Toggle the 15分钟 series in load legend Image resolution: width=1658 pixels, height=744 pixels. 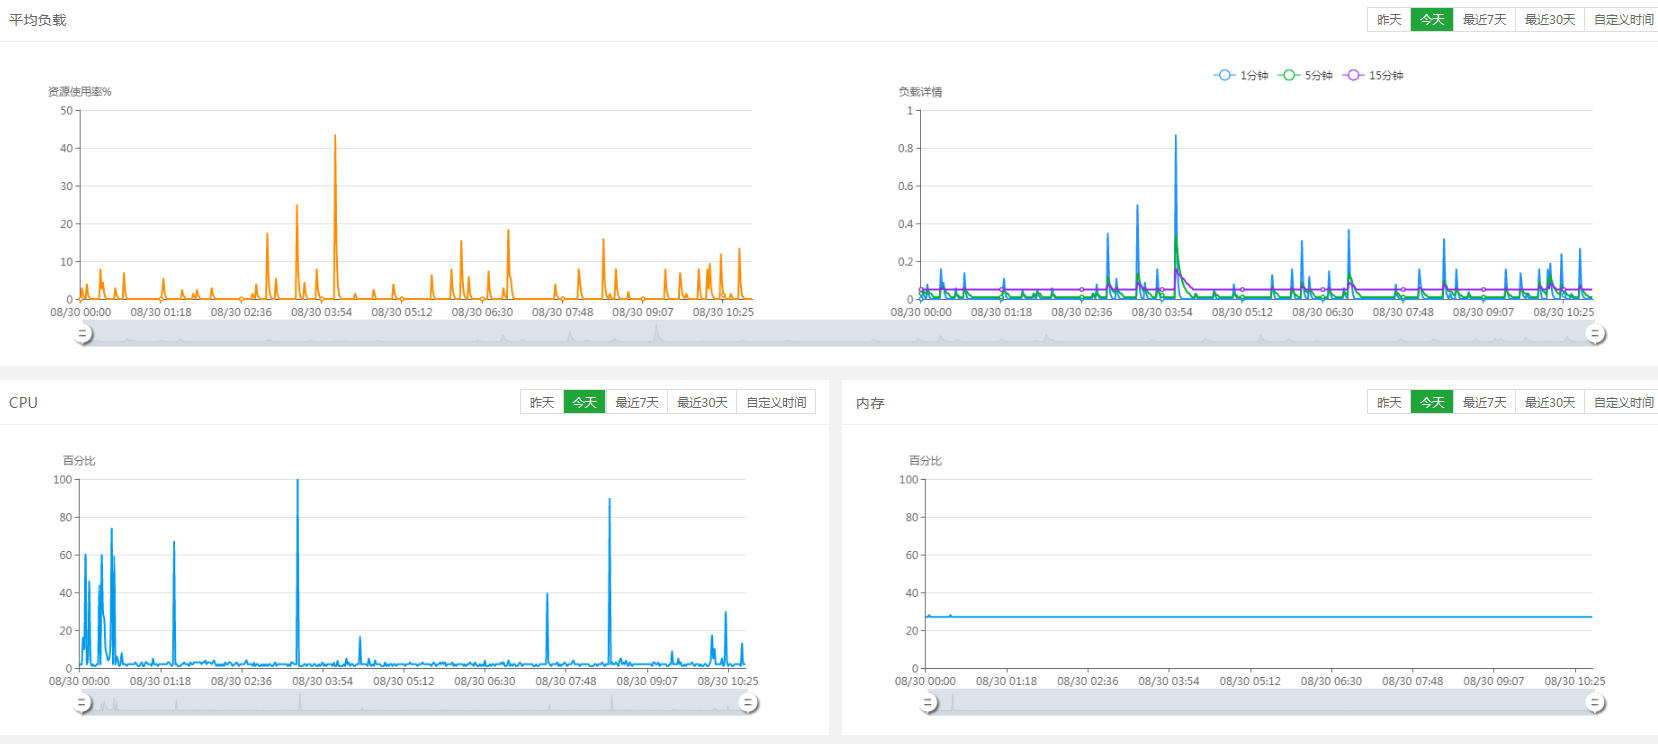tap(1373, 75)
